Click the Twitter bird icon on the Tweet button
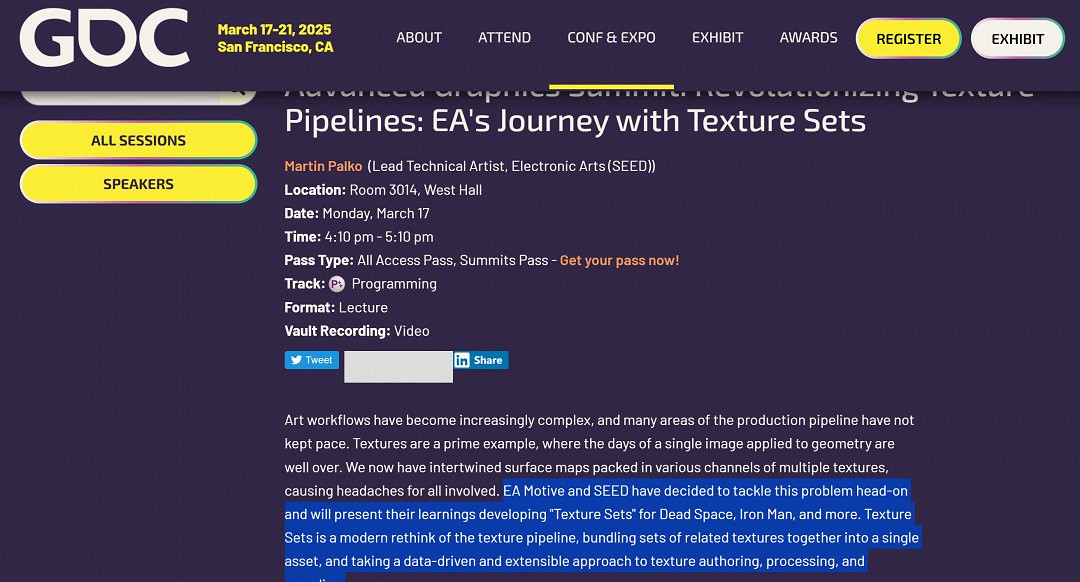The height and width of the screenshot is (582, 1080). point(296,360)
